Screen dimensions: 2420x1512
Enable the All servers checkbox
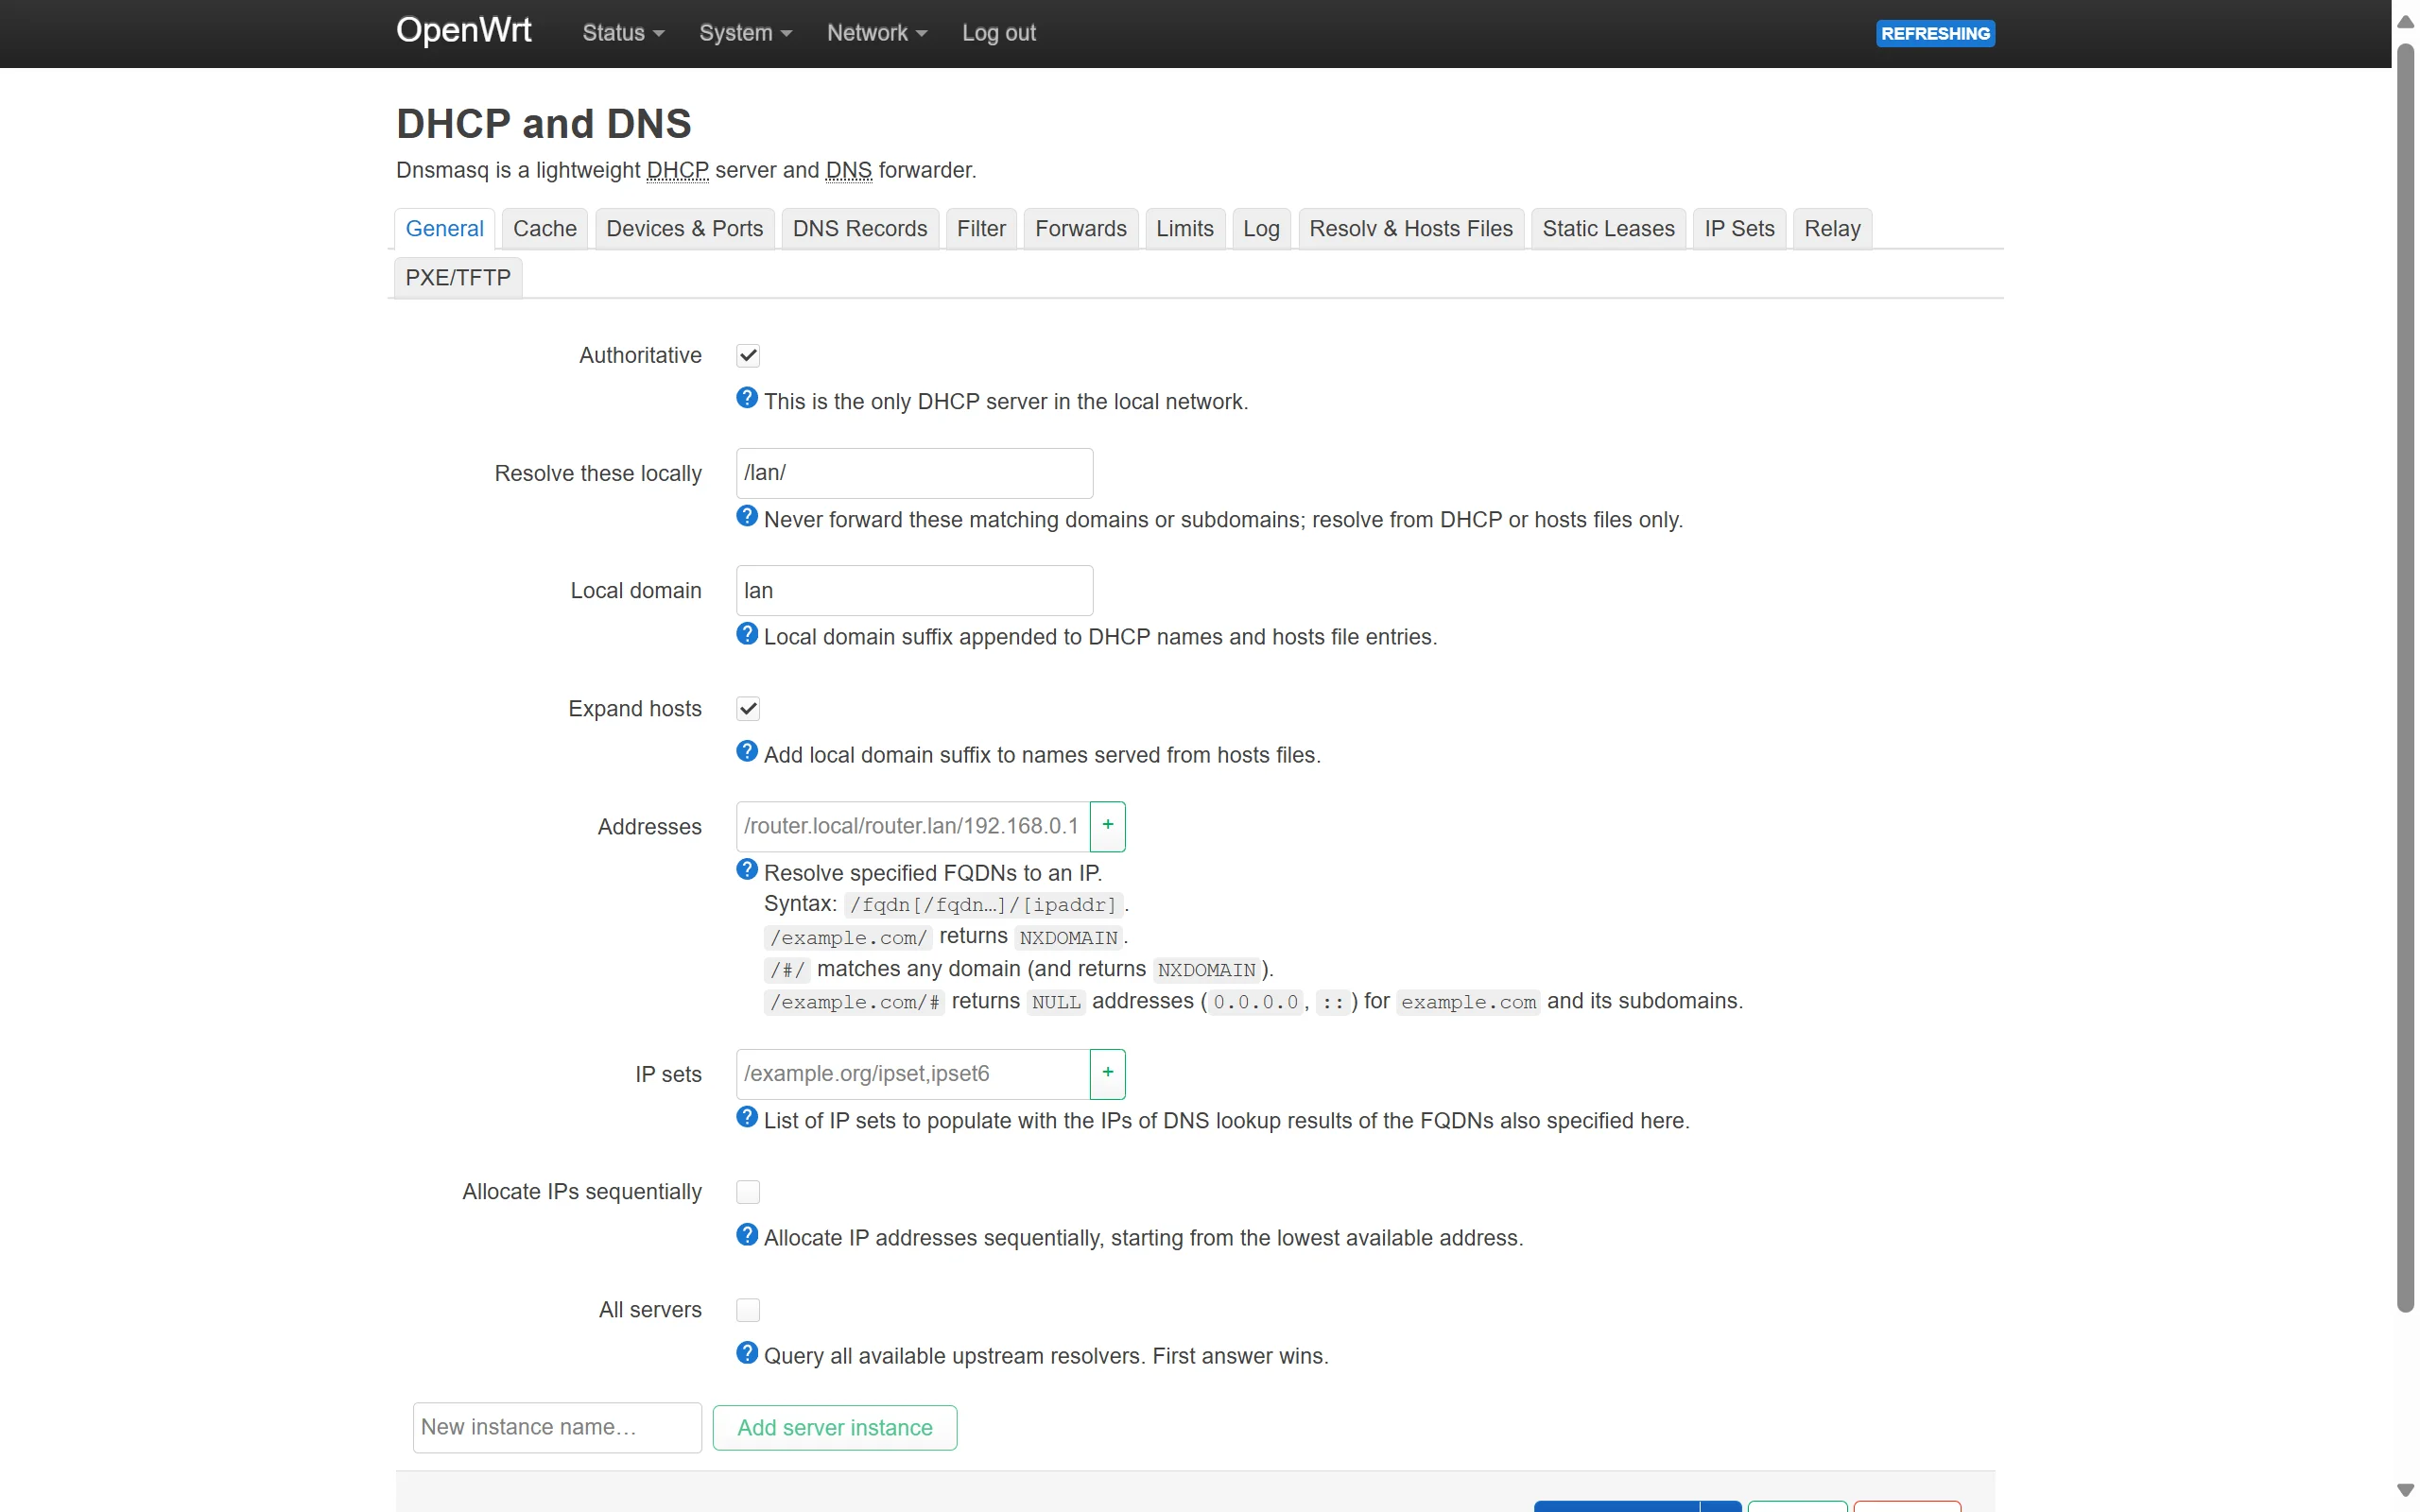(x=748, y=1310)
